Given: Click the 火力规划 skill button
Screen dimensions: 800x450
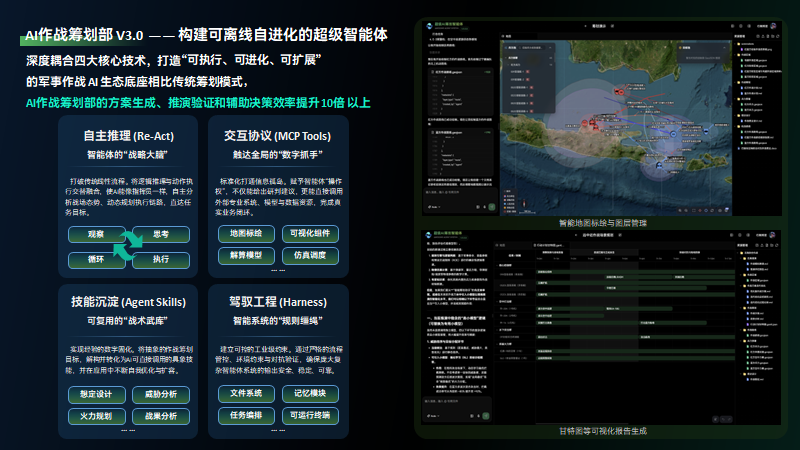Looking at the screenshot, I should (x=96, y=416).
